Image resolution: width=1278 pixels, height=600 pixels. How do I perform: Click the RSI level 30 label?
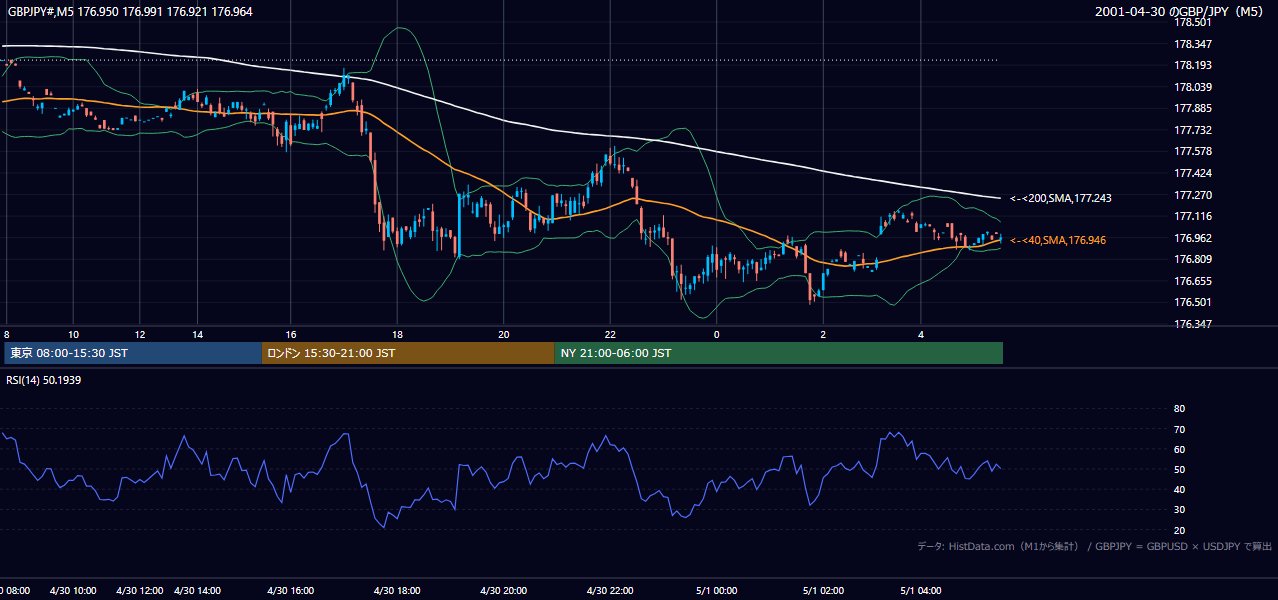click(1179, 509)
